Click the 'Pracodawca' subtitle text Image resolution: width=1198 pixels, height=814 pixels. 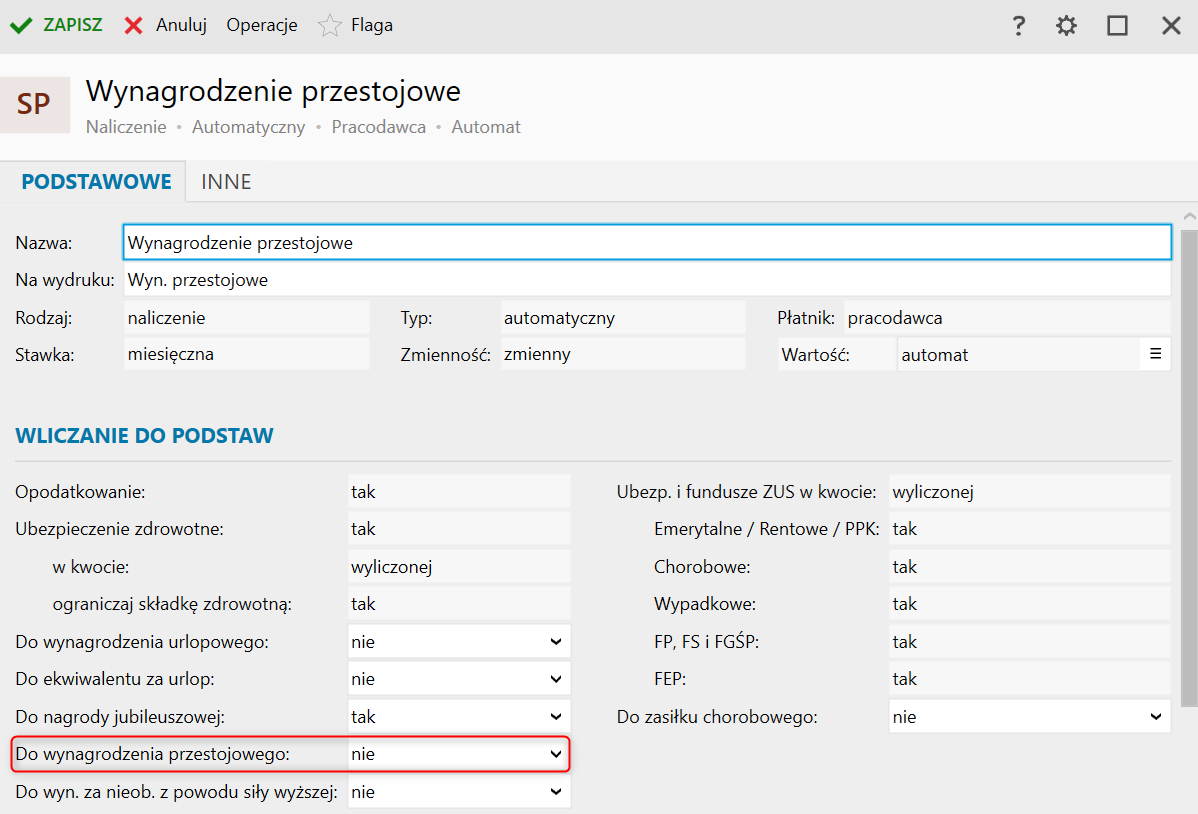coord(378,127)
